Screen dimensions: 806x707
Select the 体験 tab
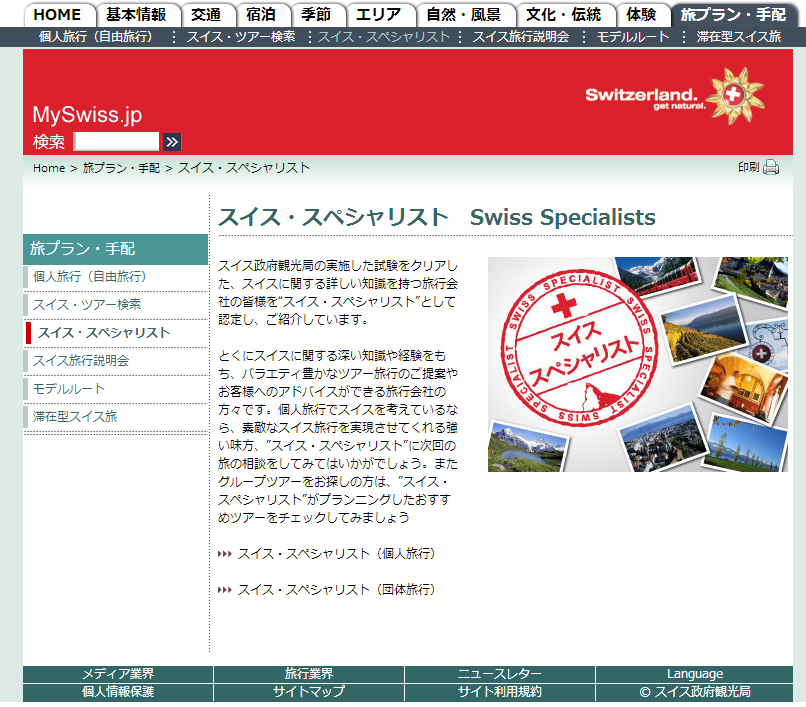(642, 14)
